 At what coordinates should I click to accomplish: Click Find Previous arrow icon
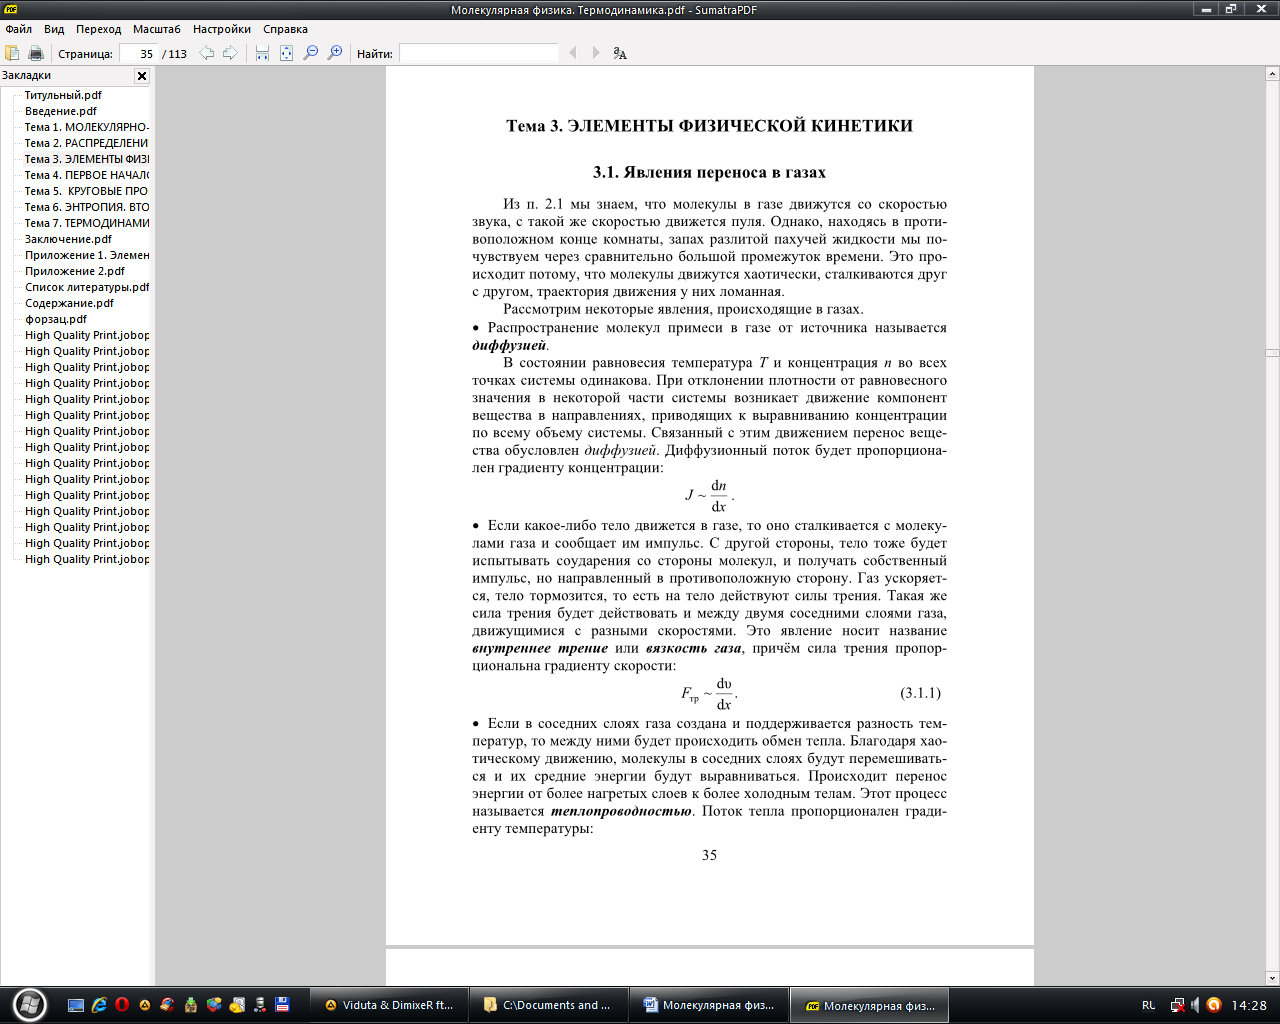[573, 53]
